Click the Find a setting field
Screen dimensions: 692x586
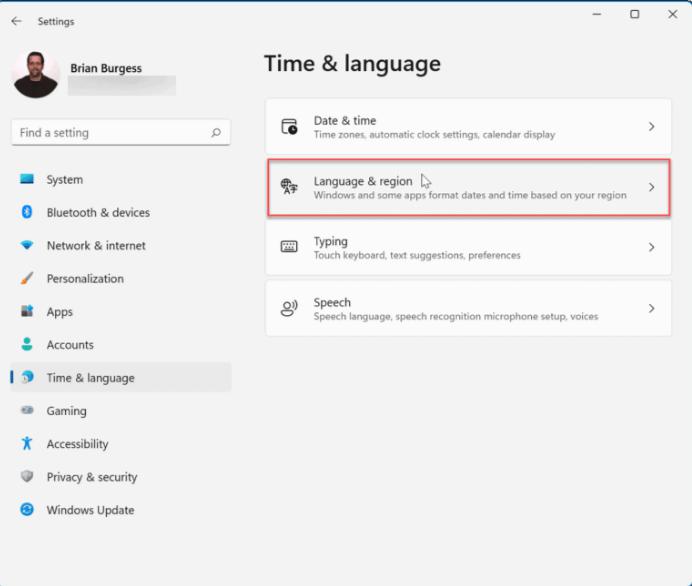tap(120, 132)
